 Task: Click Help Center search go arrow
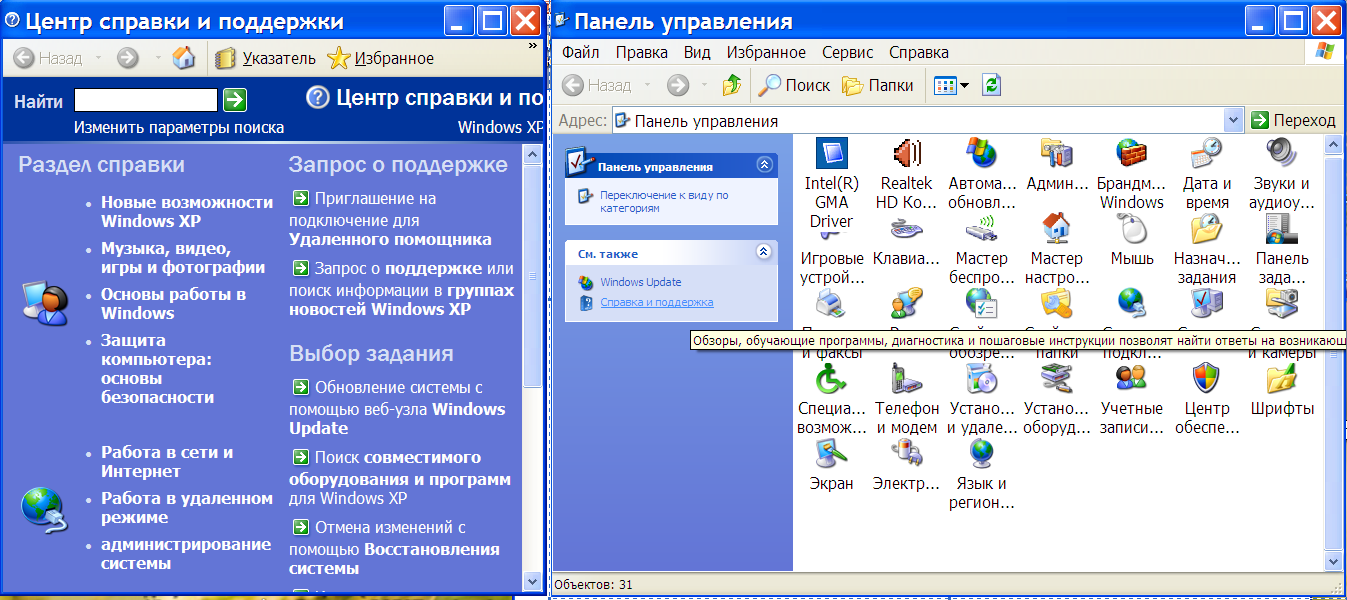234,99
